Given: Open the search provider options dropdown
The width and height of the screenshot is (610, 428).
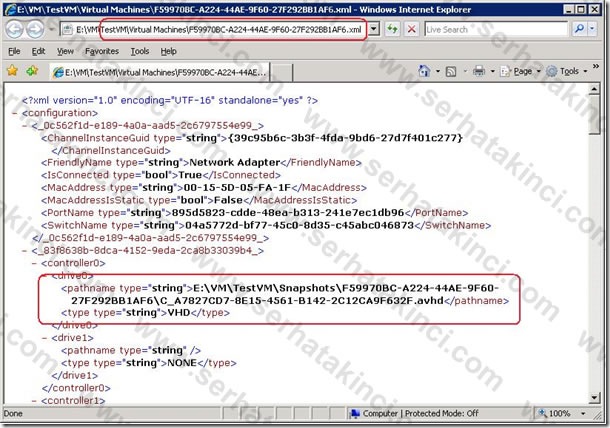Looking at the screenshot, I should [592, 29].
